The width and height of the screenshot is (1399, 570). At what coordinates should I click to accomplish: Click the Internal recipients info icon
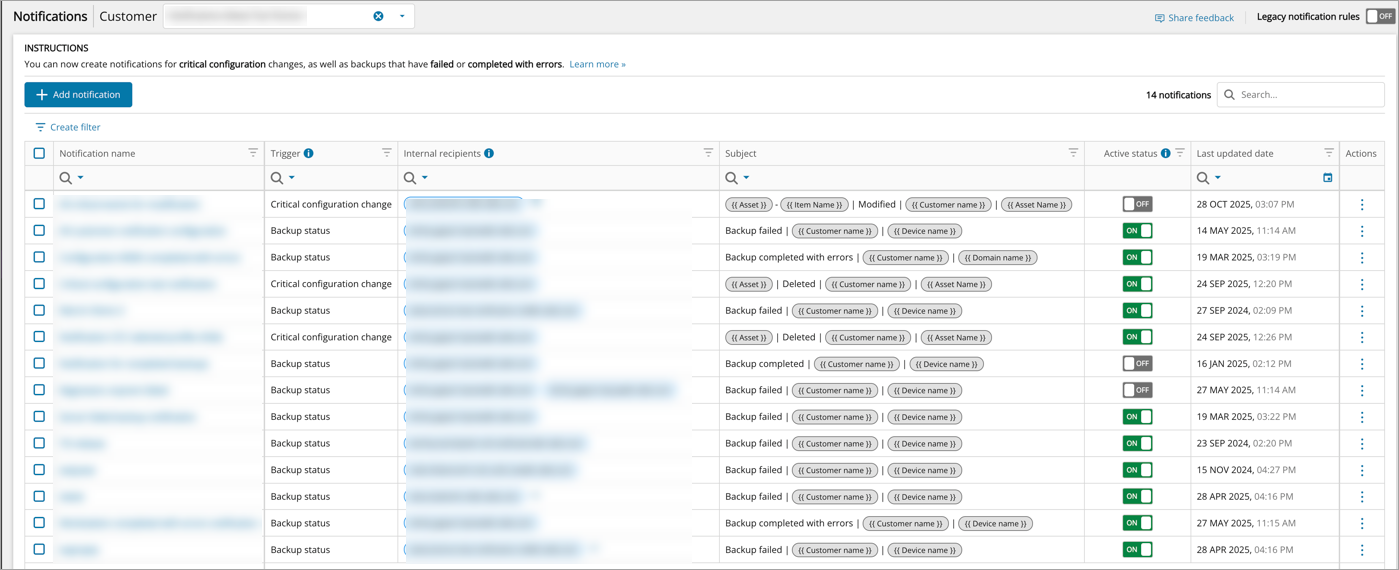coord(489,153)
